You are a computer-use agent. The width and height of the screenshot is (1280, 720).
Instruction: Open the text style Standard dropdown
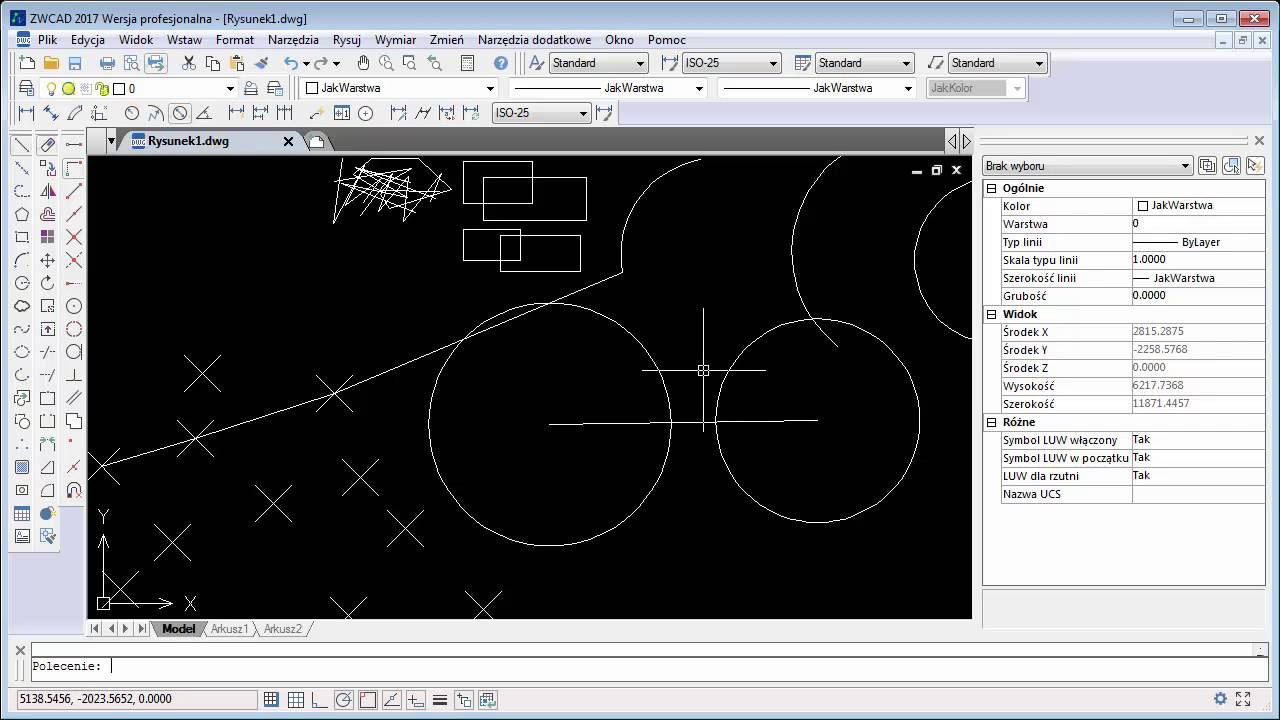[x=599, y=63]
